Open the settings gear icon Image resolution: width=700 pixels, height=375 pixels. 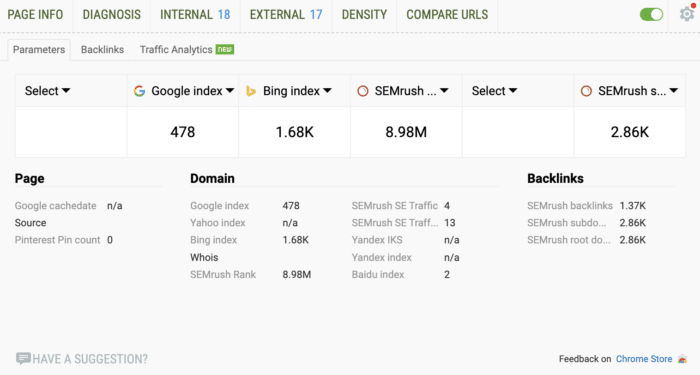point(687,14)
